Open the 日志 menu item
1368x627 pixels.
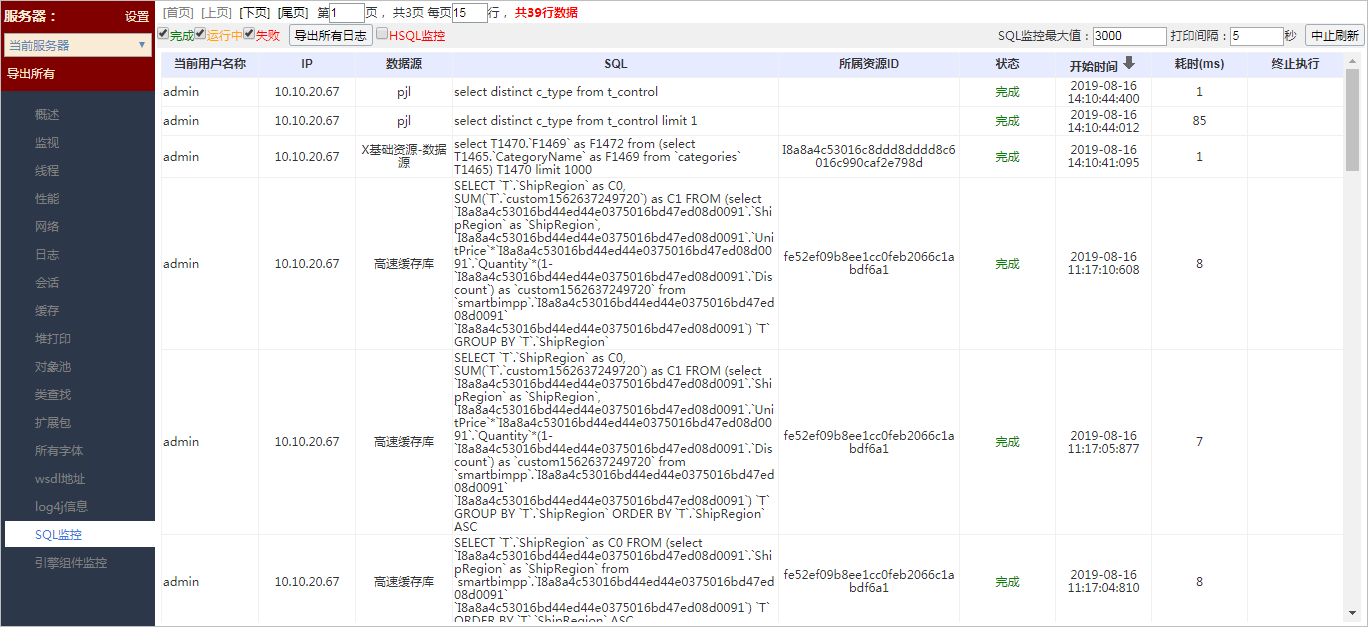point(47,254)
